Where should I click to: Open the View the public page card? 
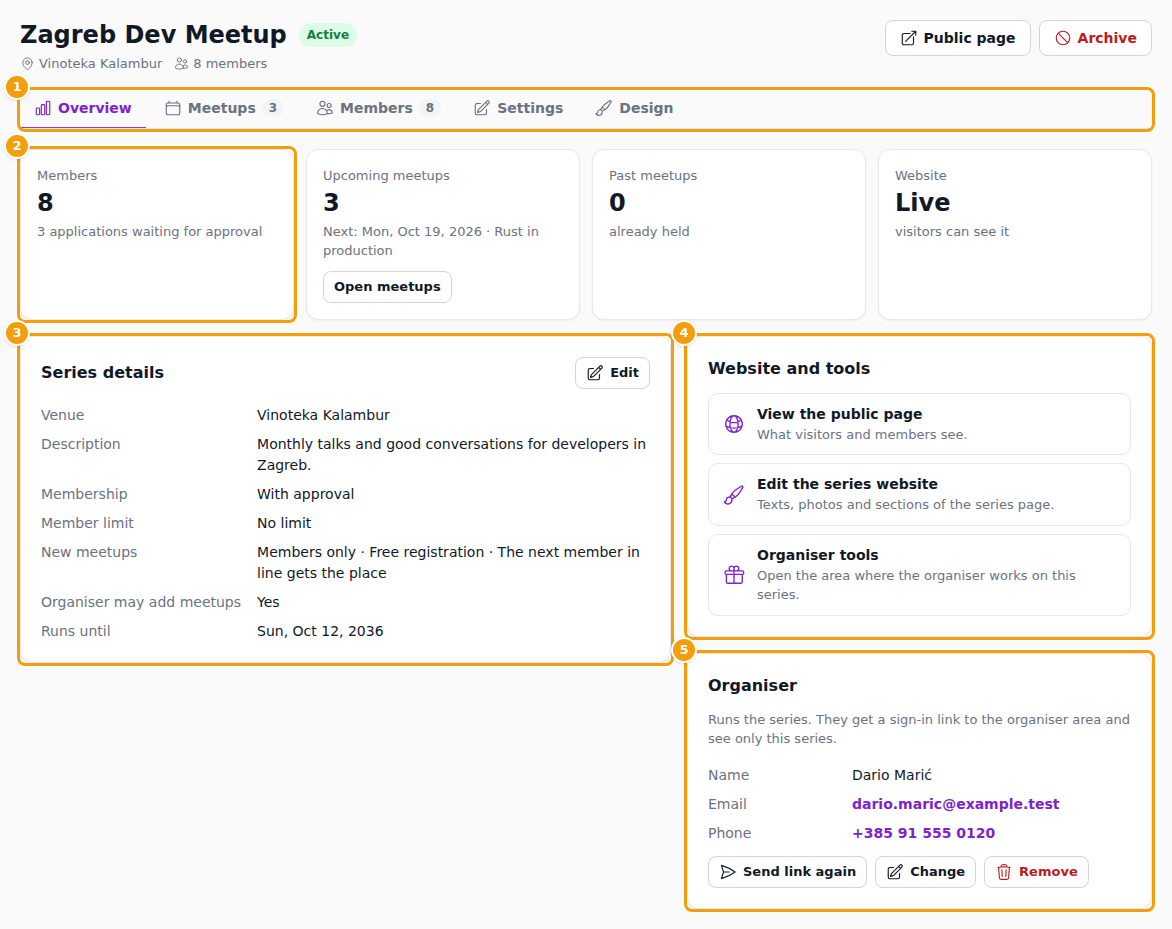(919, 424)
